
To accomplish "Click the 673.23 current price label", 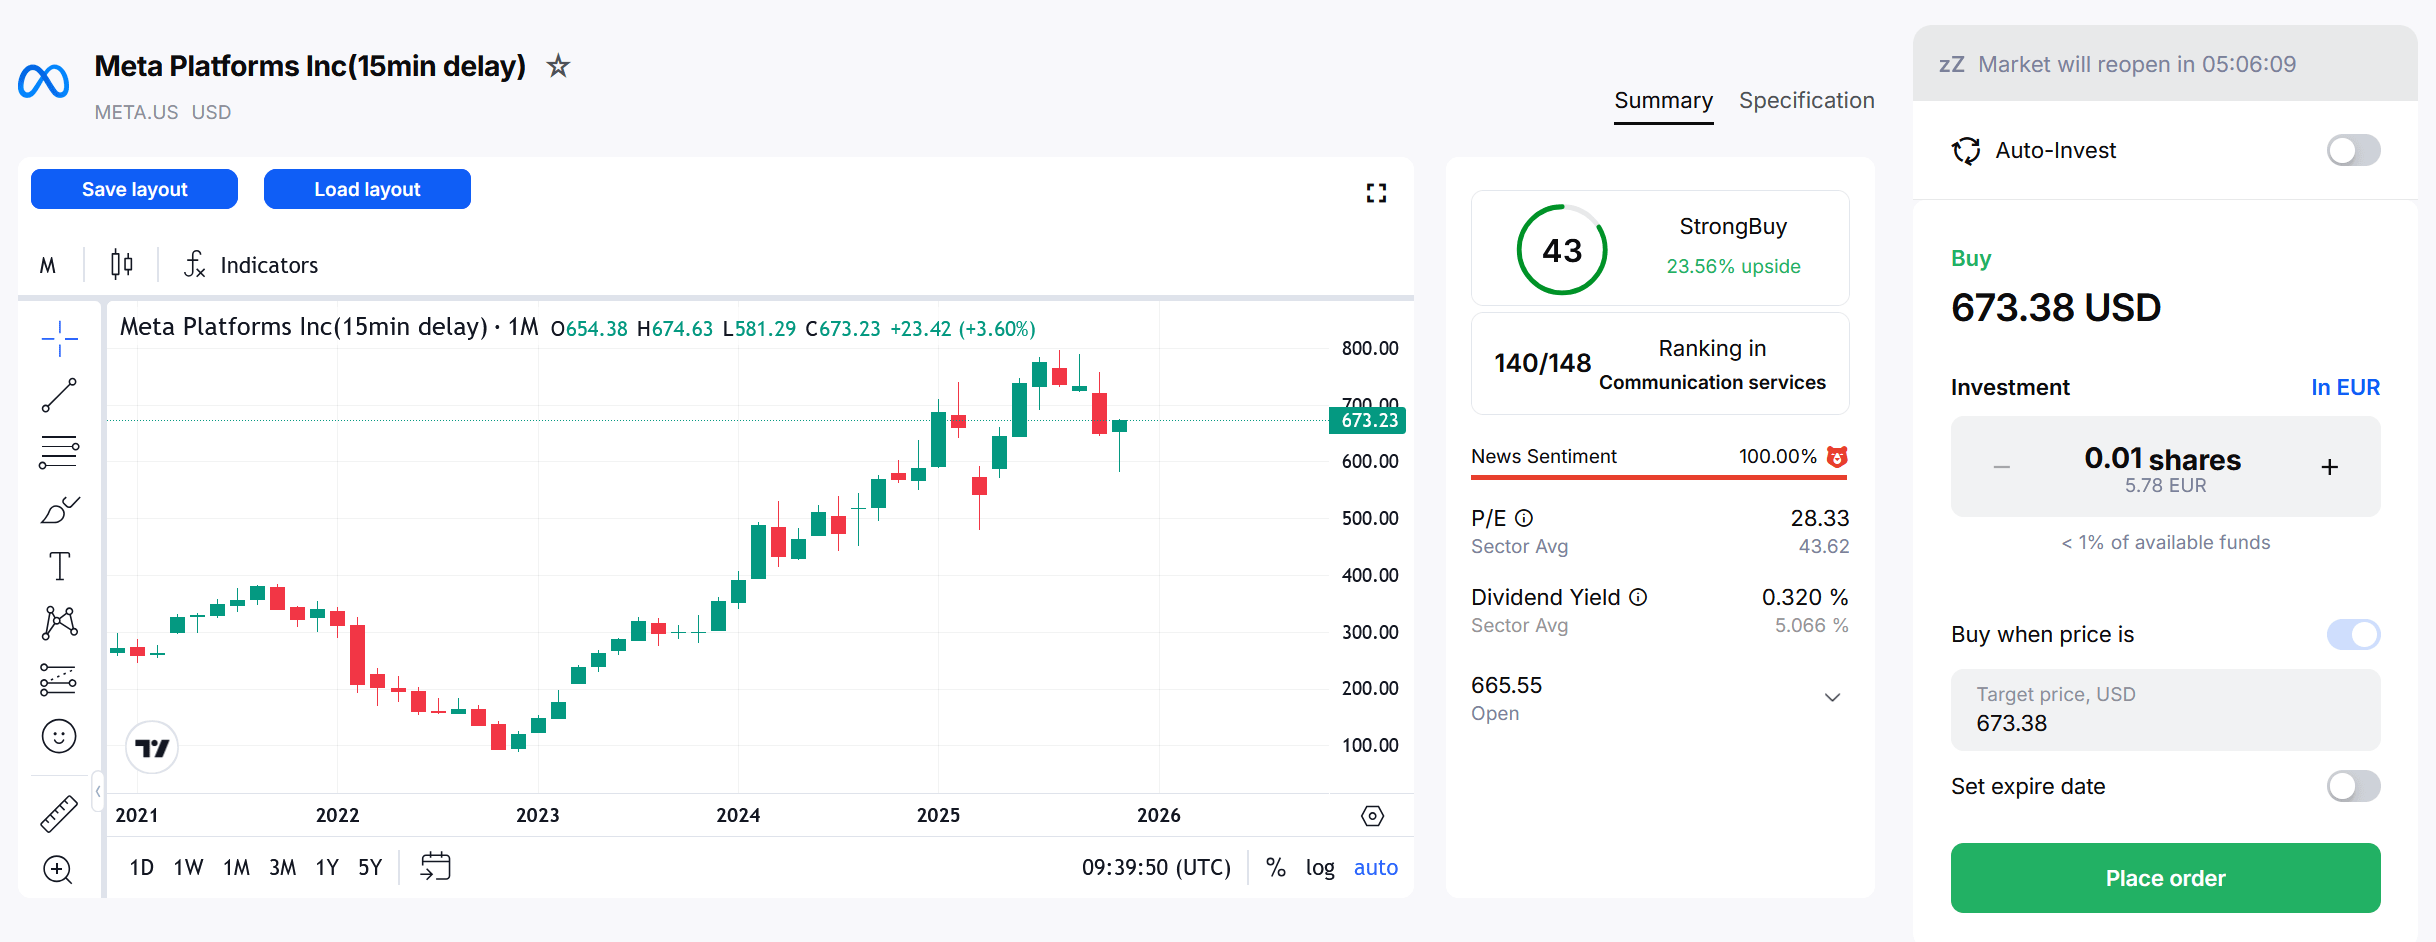I will coord(1368,421).
